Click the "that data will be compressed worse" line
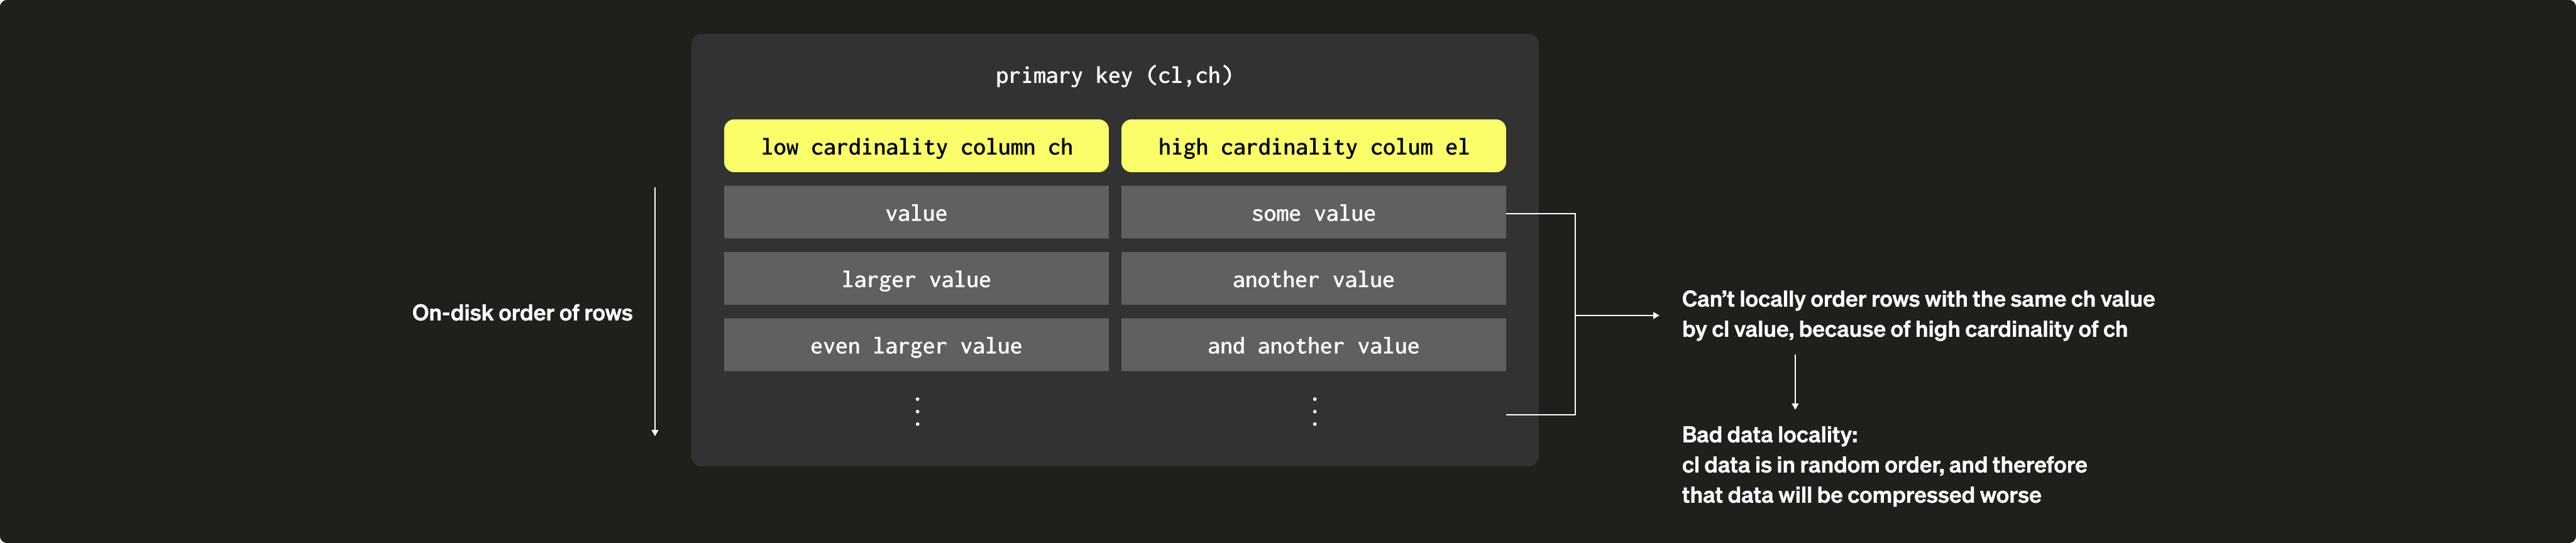The width and height of the screenshot is (2576, 543). pyautogui.click(x=1861, y=495)
